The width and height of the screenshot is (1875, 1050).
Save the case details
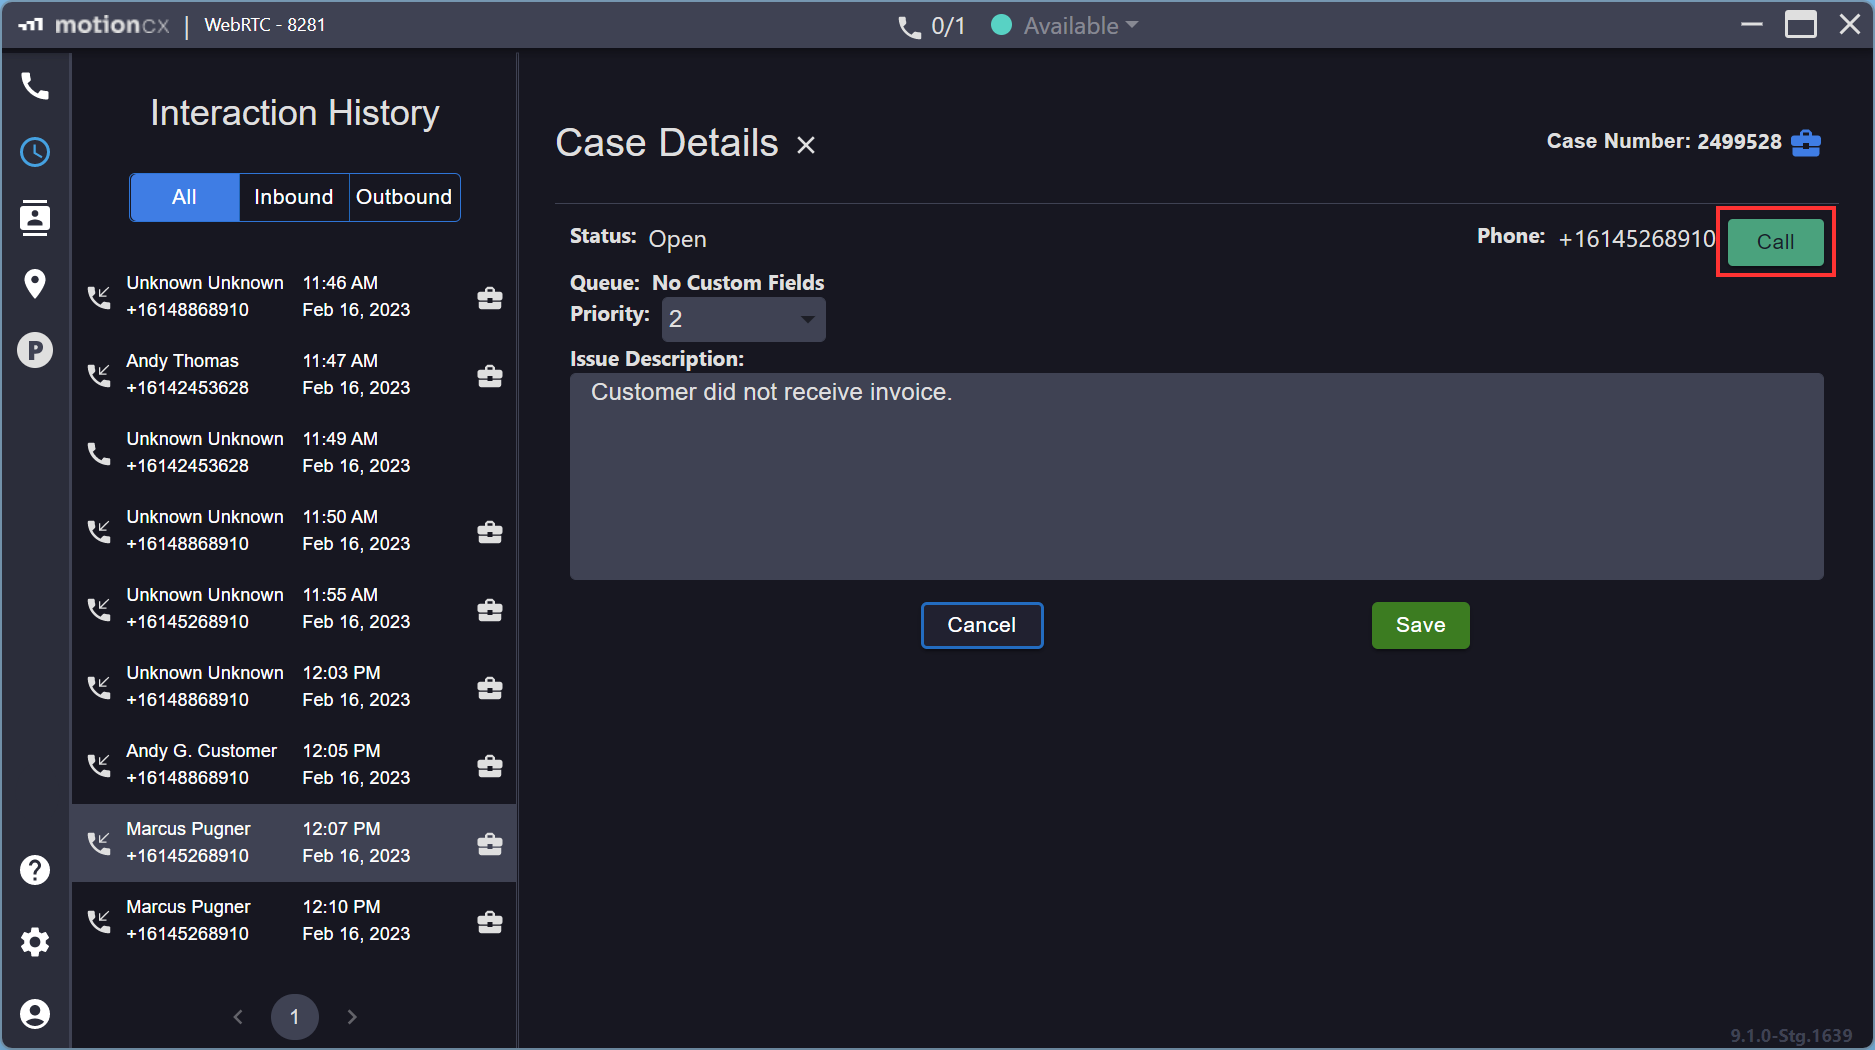[x=1420, y=625]
